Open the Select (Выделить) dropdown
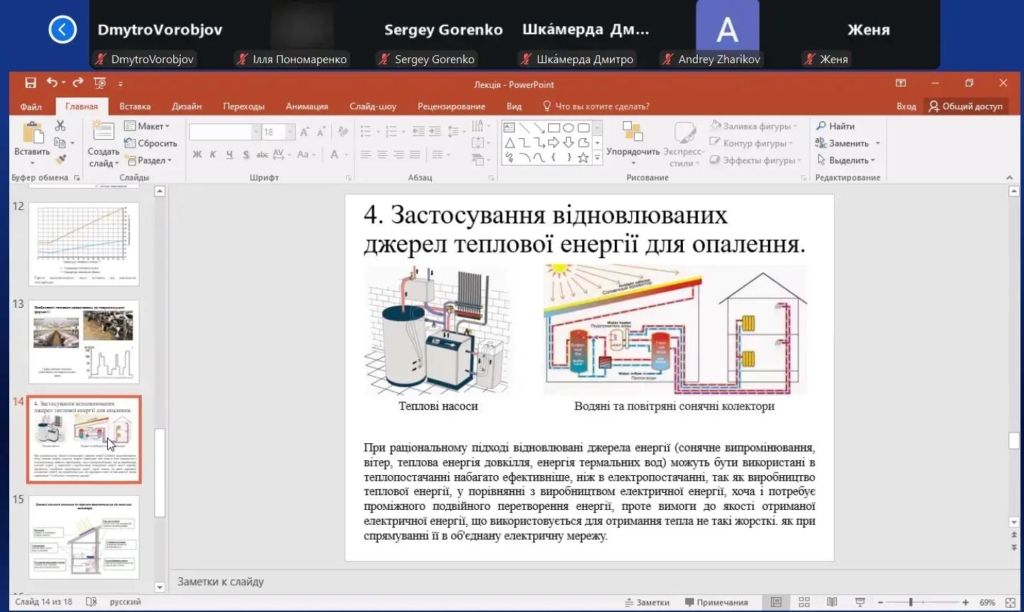This screenshot has width=1024, height=612. [845, 160]
